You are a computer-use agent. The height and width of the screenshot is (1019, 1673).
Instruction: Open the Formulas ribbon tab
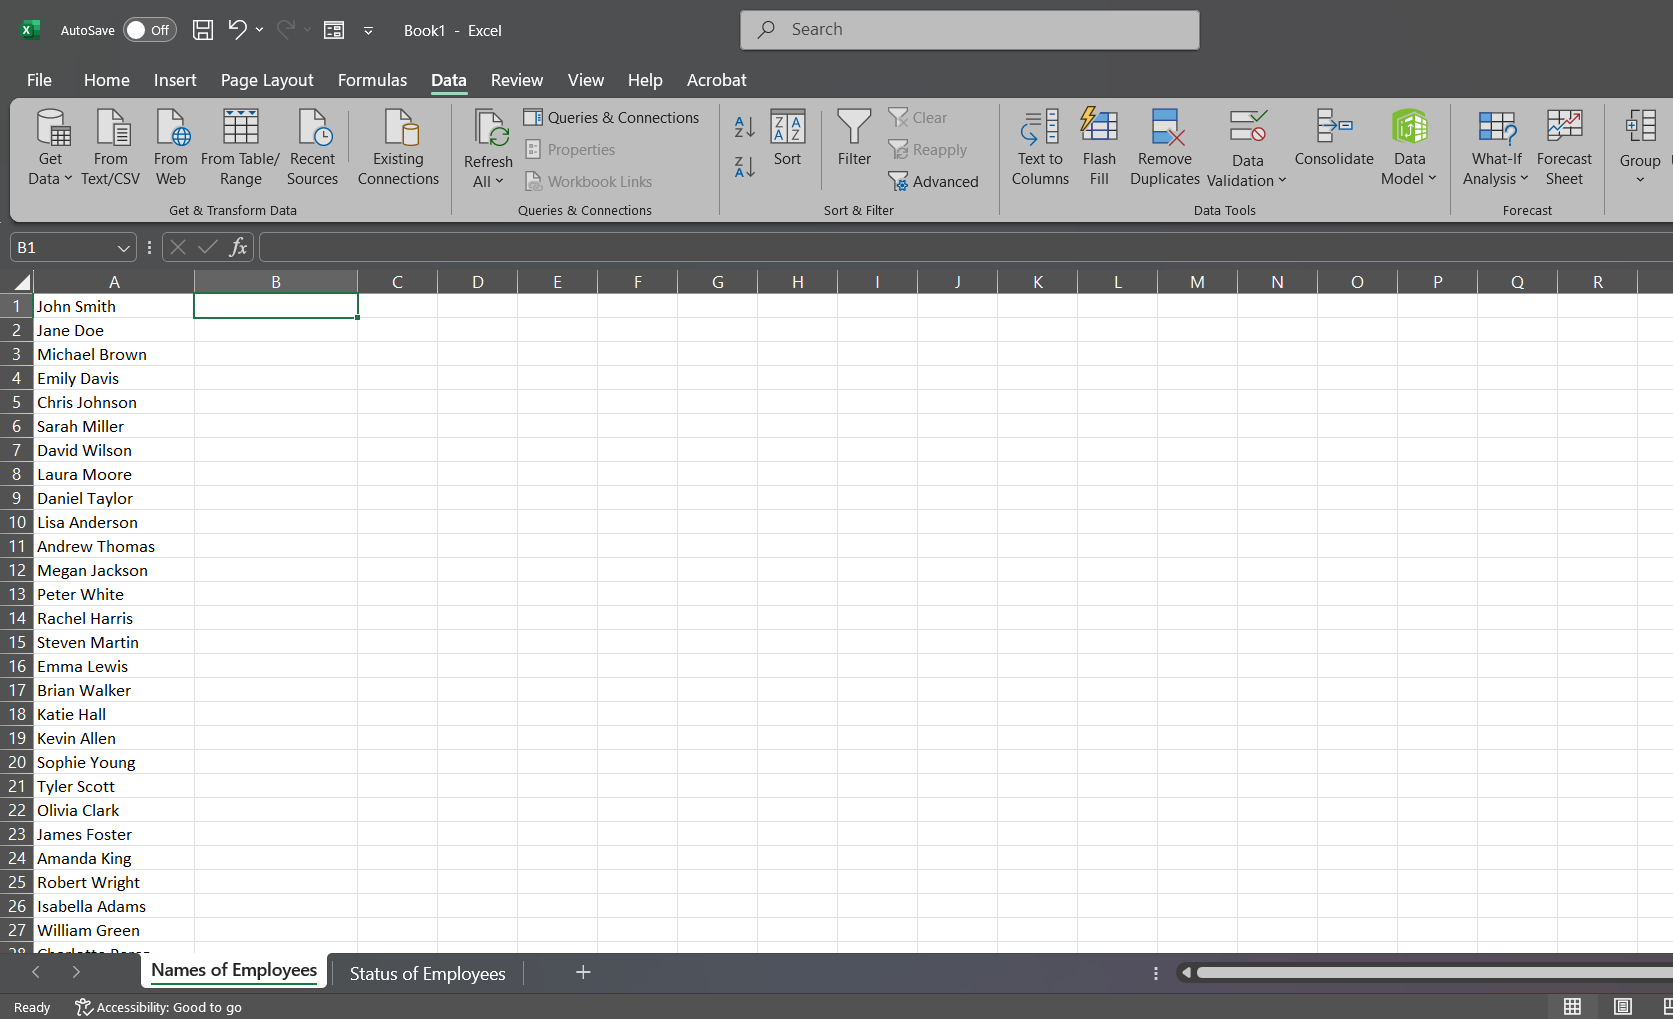pyautogui.click(x=372, y=80)
